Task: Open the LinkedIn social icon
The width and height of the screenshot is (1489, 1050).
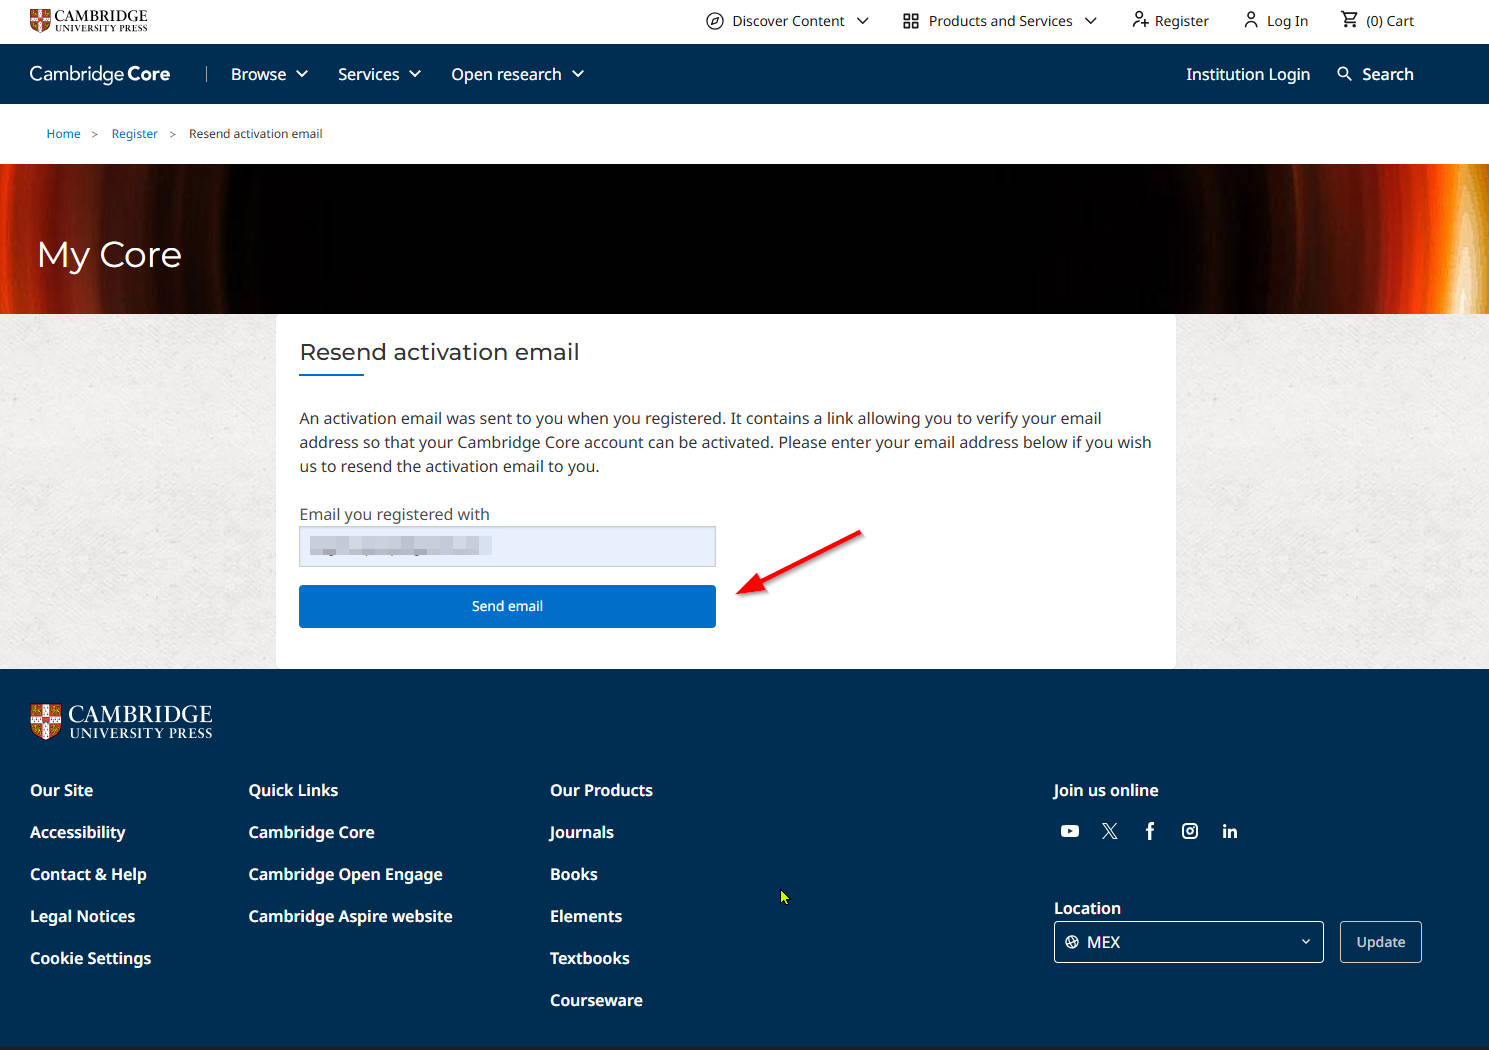Action: pos(1230,831)
